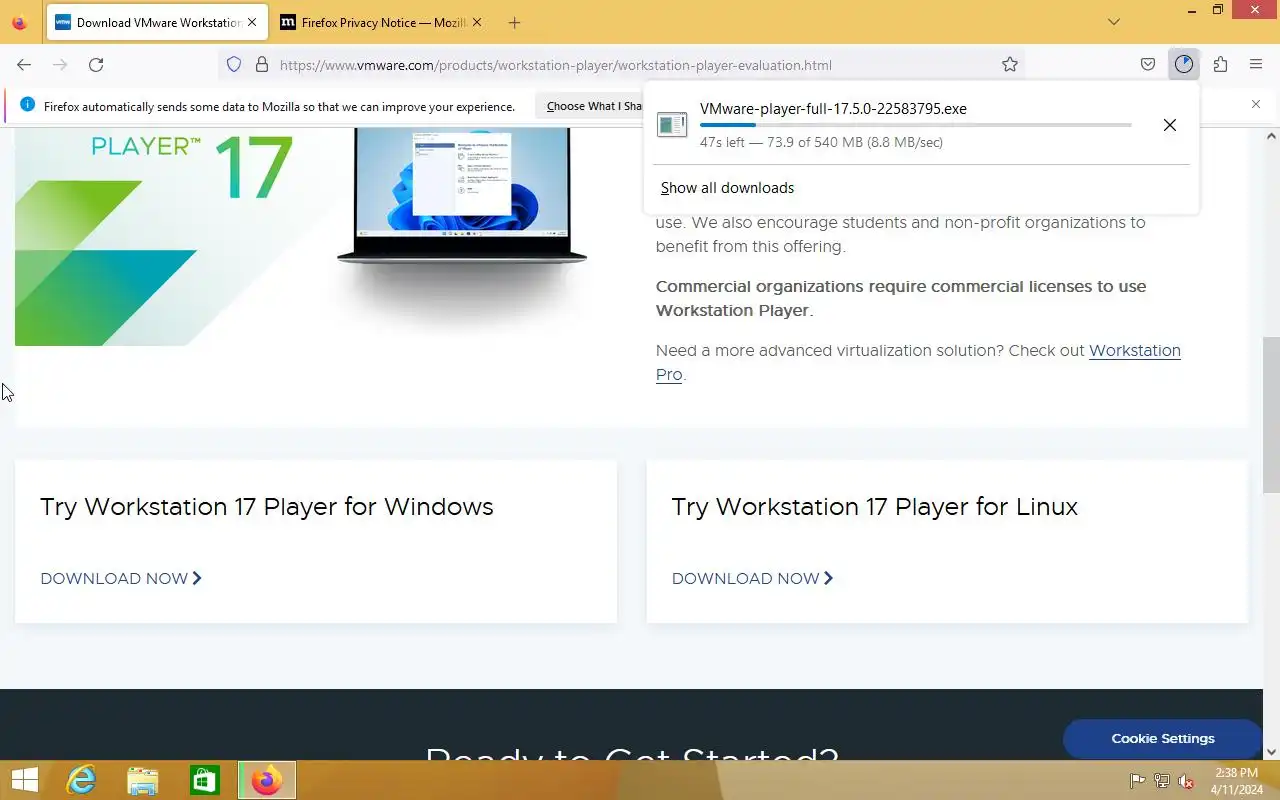
Task: Download Workstation 17 Player for Linux
Action: [752, 578]
